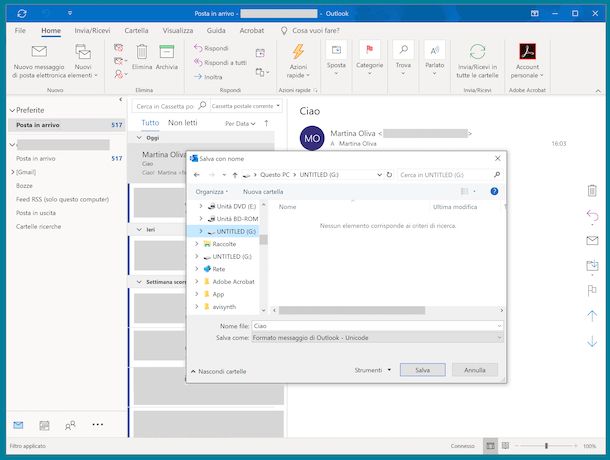This screenshot has width=610, height=460.
Task: Click the three dots navigation options
Action: 98,425
